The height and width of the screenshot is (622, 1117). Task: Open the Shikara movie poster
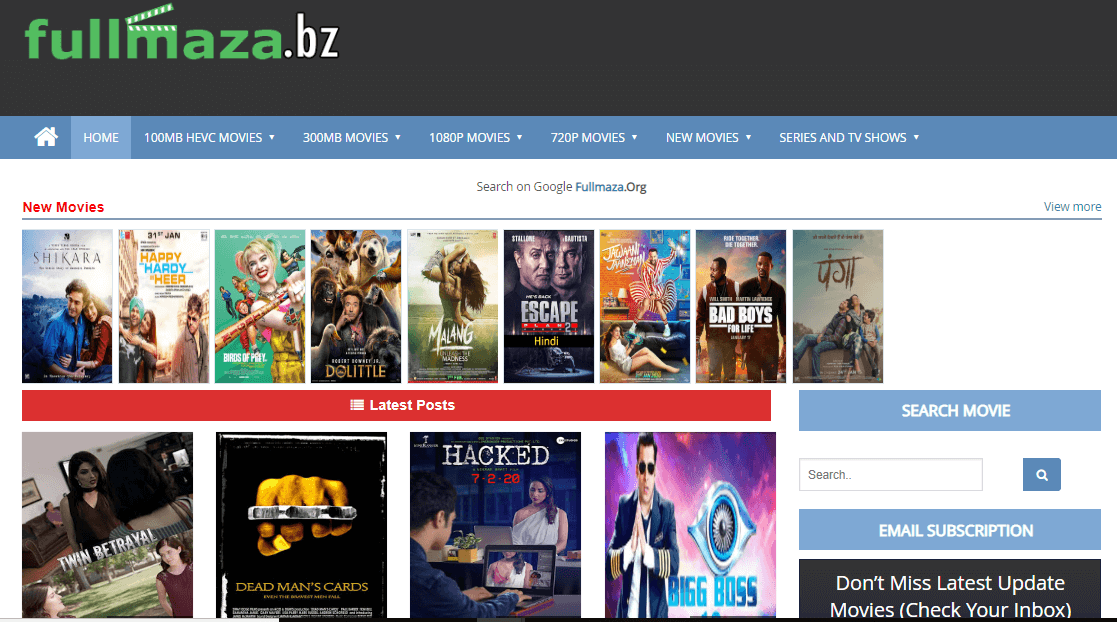pos(67,306)
